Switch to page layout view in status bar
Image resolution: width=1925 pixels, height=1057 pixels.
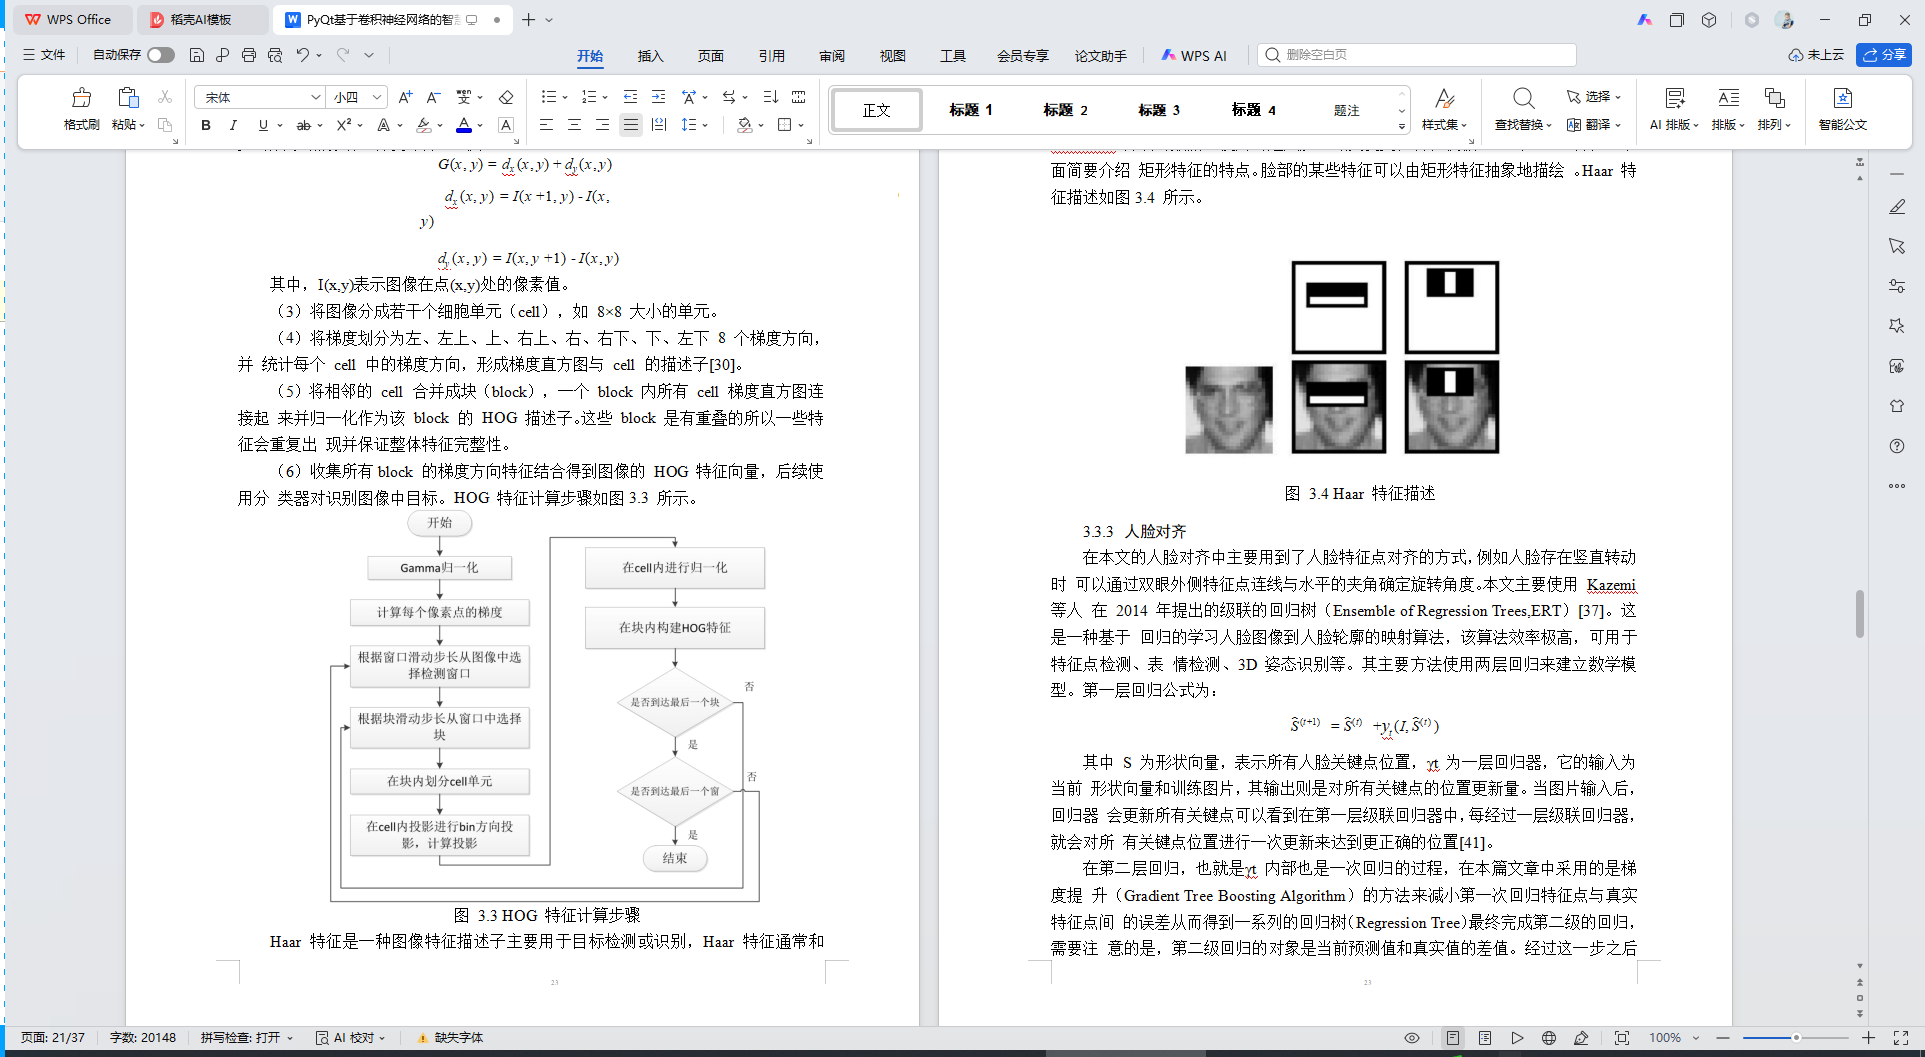1453,1038
